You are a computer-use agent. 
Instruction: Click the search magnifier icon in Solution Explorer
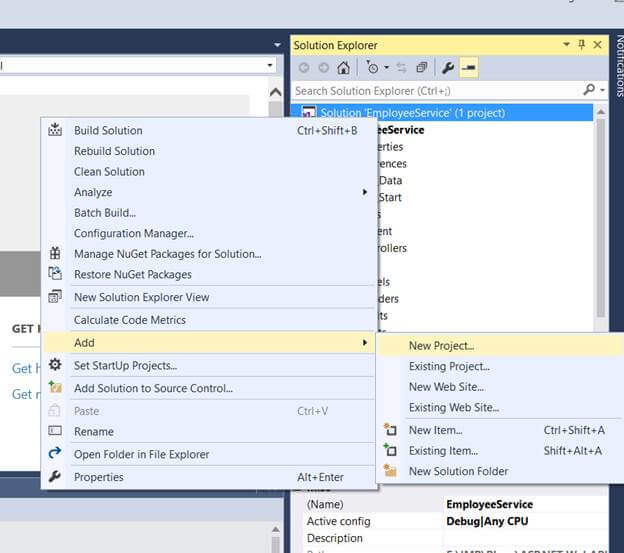[589, 90]
